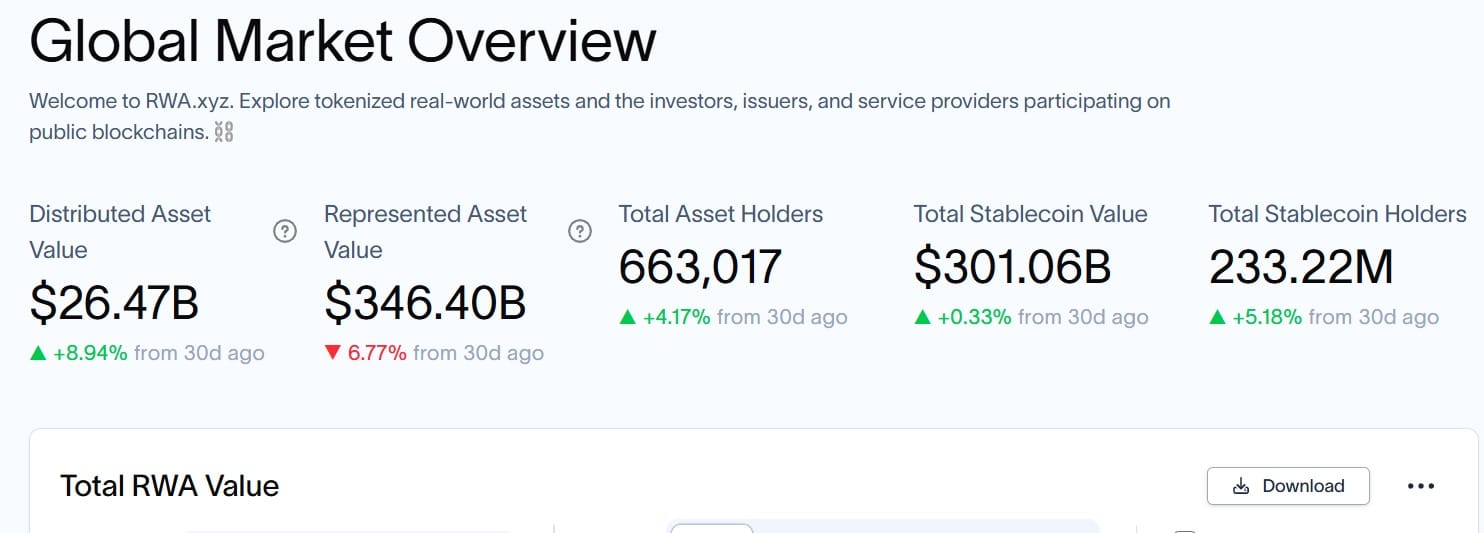Screen dimensions: 1484x533
Task: Click the $301.06B stablecoin value figure
Action: pyautogui.click(x=1012, y=267)
